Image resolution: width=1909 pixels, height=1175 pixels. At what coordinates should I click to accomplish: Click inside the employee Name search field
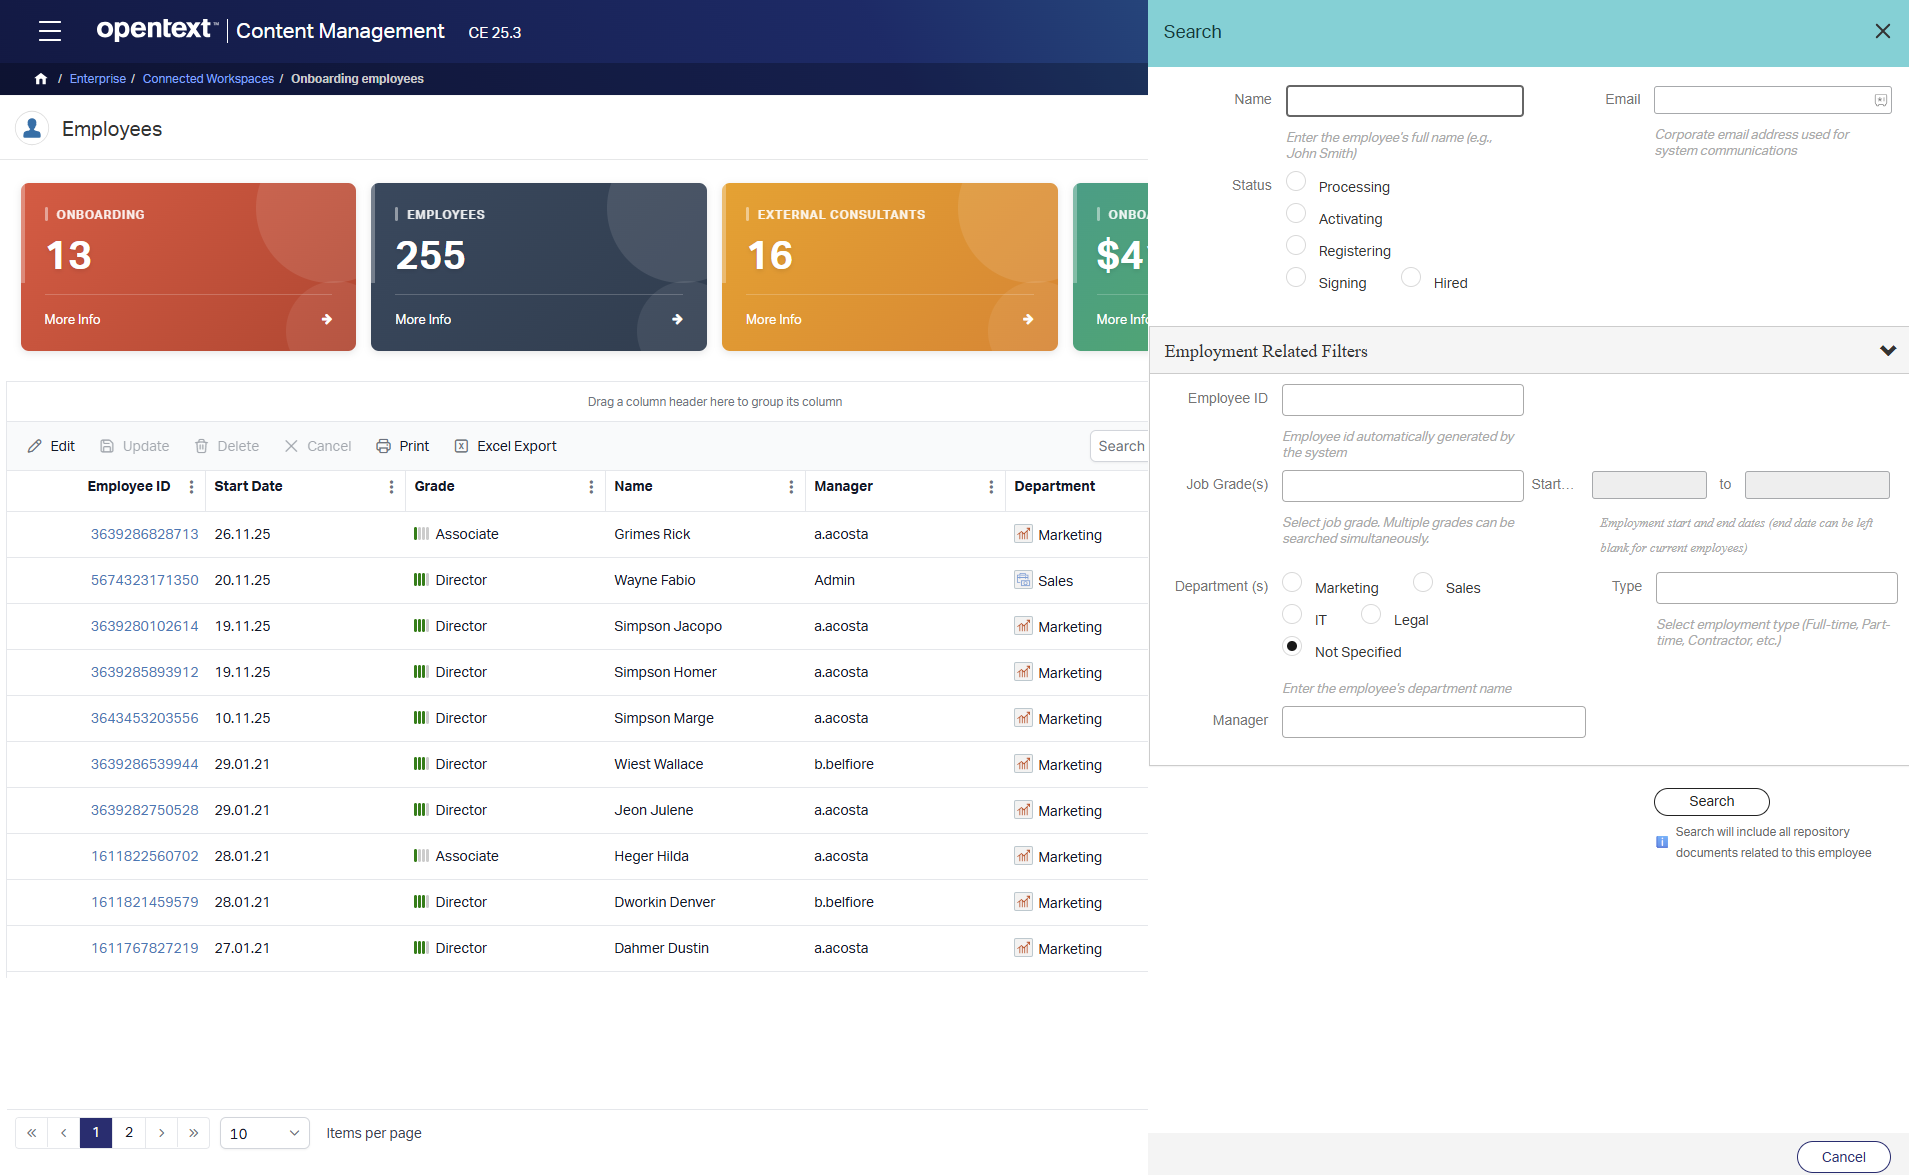(1404, 101)
